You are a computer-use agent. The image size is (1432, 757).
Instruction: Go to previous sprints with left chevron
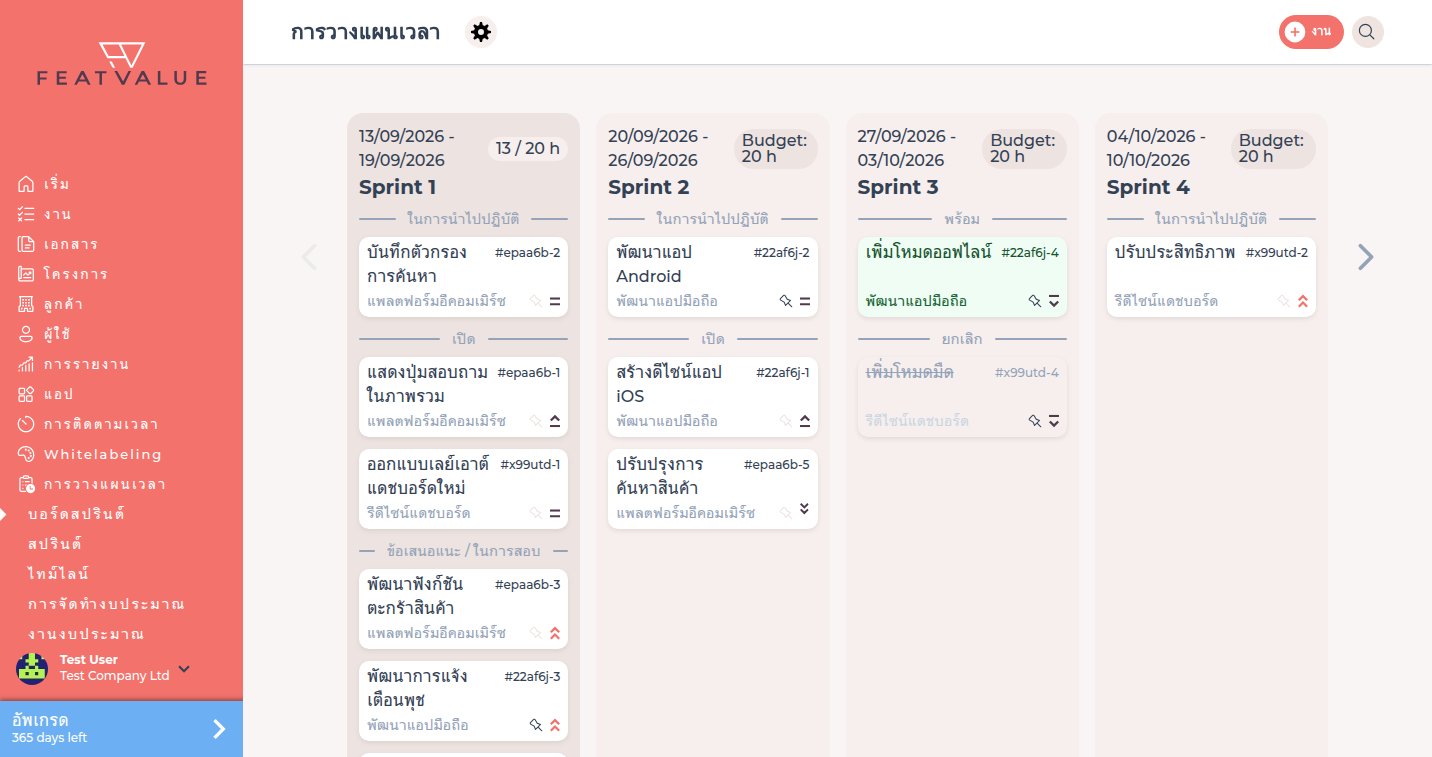click(x=310, y=257)
